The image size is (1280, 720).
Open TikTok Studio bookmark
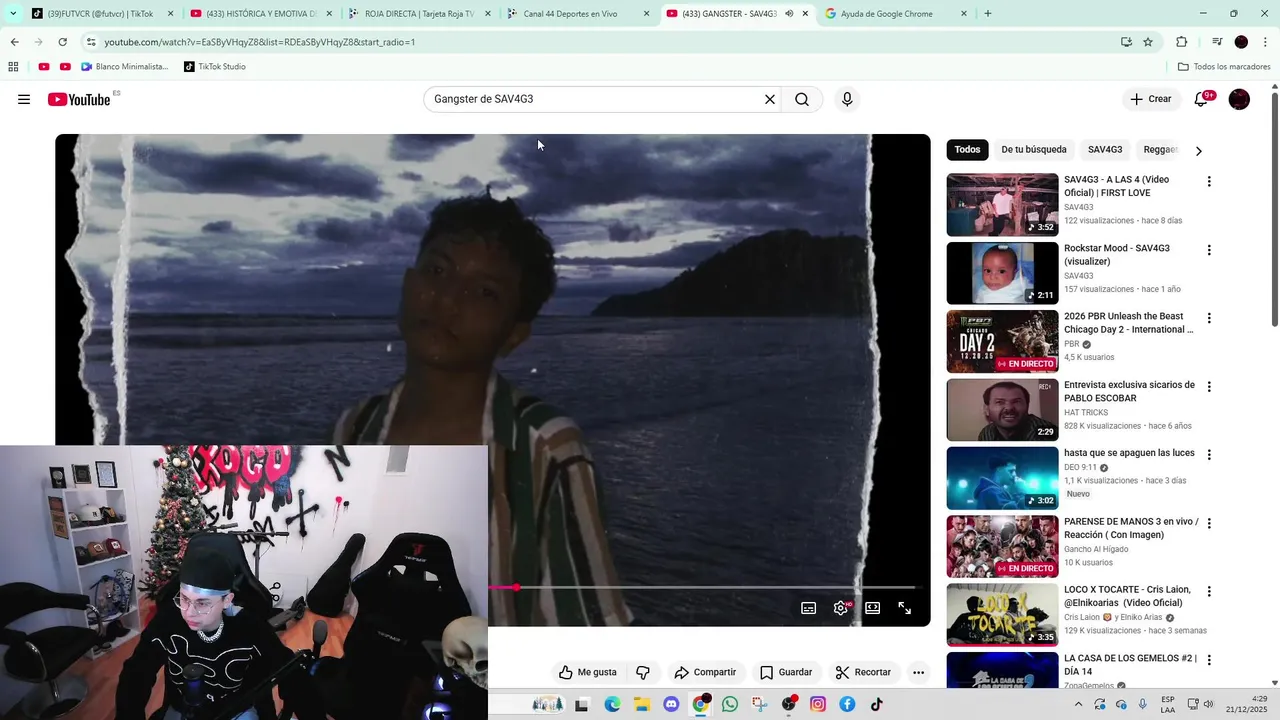(x=214, y=67)
